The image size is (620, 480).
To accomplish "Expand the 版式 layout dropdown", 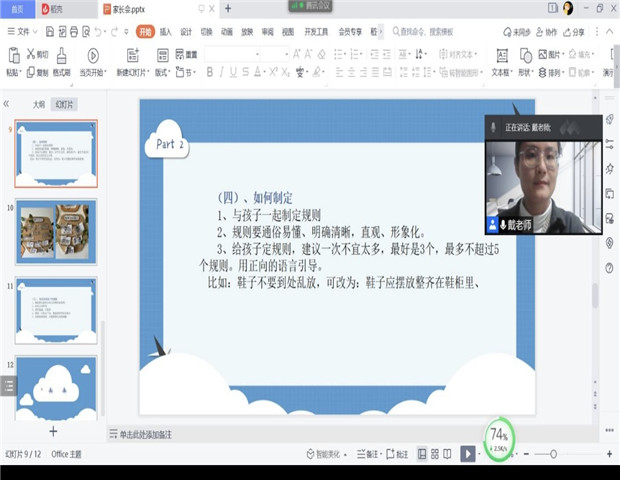I will pos(163,73).
